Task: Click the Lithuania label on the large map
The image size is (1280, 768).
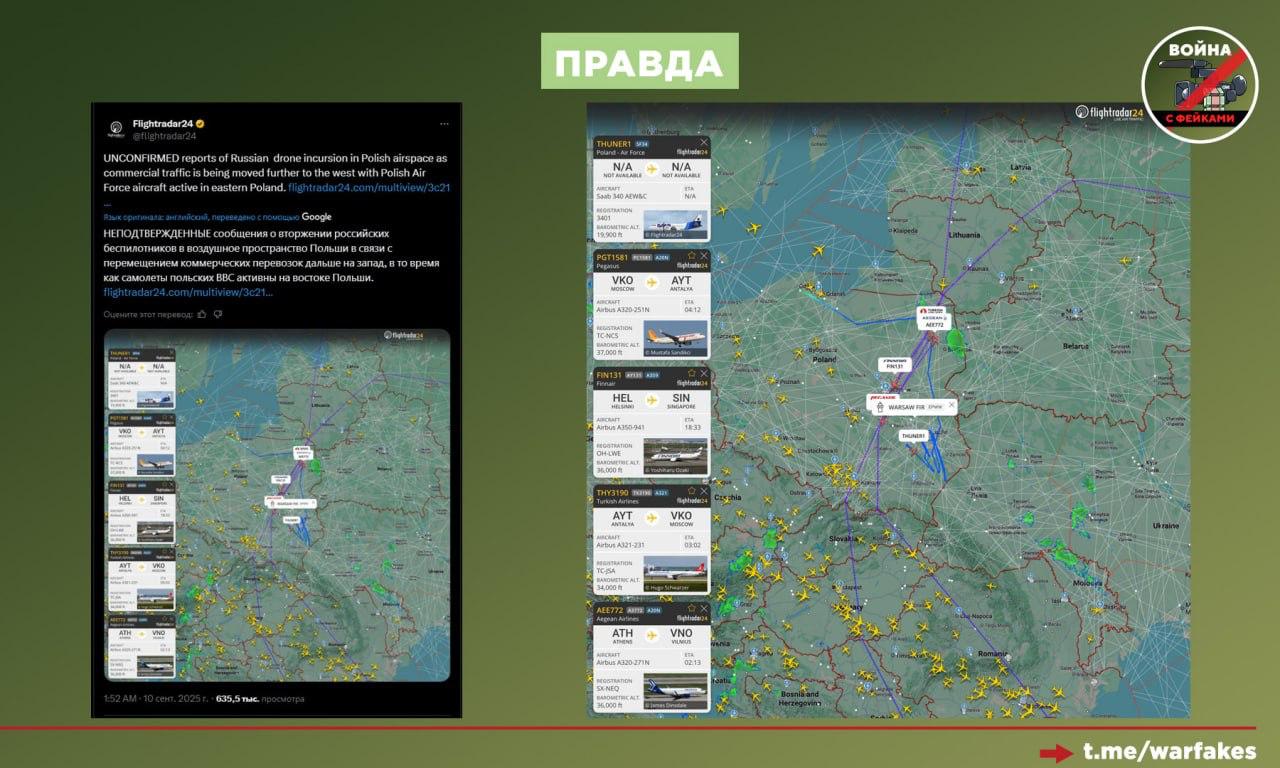Action: point(965,234)
